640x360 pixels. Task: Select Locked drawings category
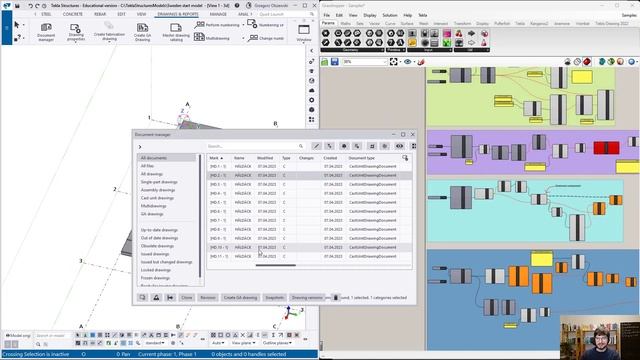(156, 270)
